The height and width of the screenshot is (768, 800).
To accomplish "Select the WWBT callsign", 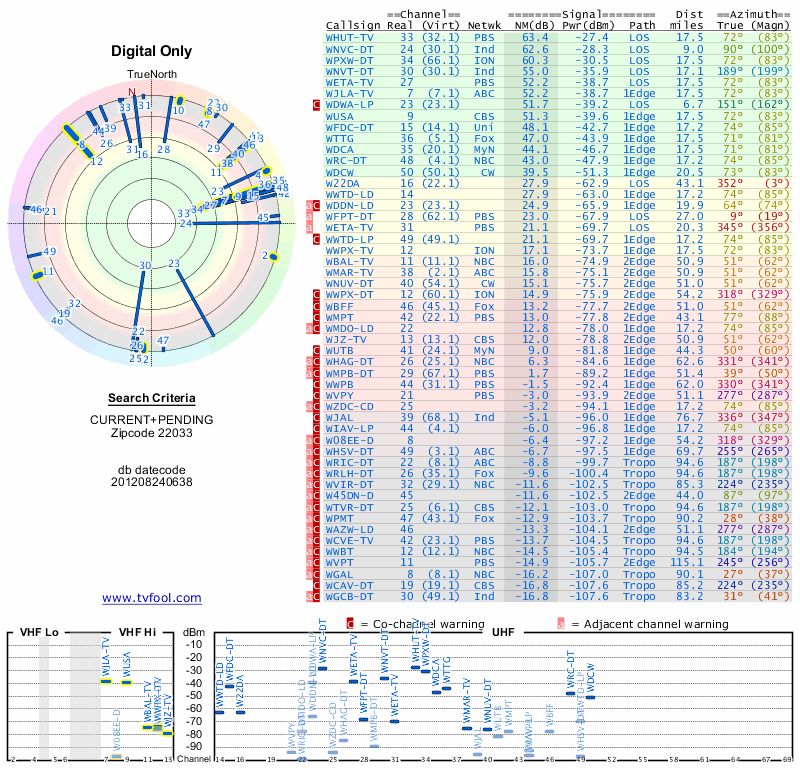I will point(339,552).
